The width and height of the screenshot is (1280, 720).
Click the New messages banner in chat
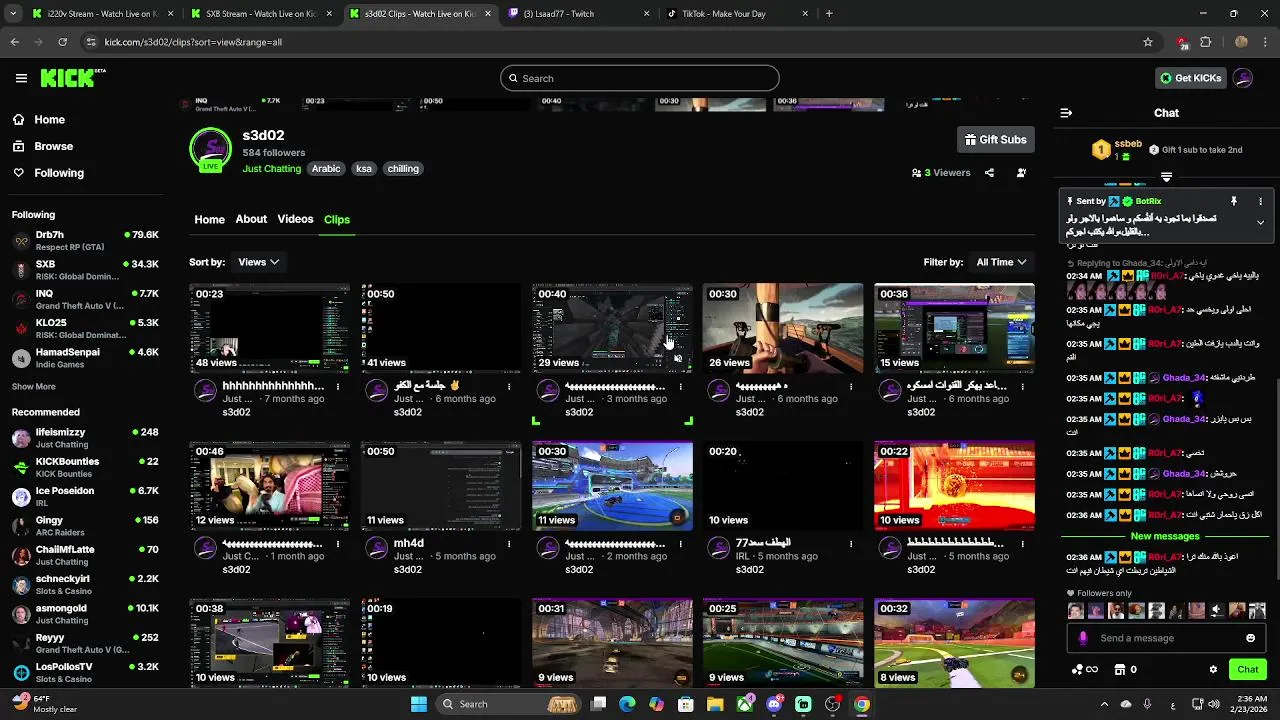click(x=1165, y=536)
